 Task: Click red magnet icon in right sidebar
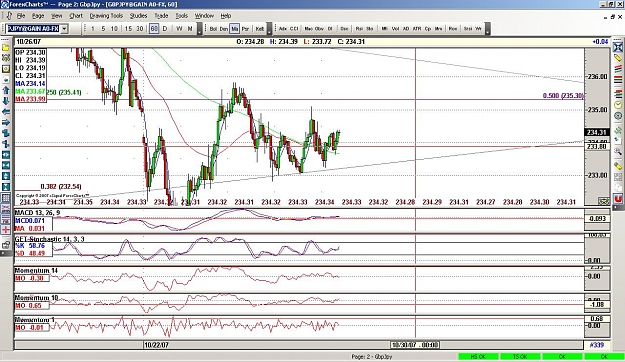[617, 198]
